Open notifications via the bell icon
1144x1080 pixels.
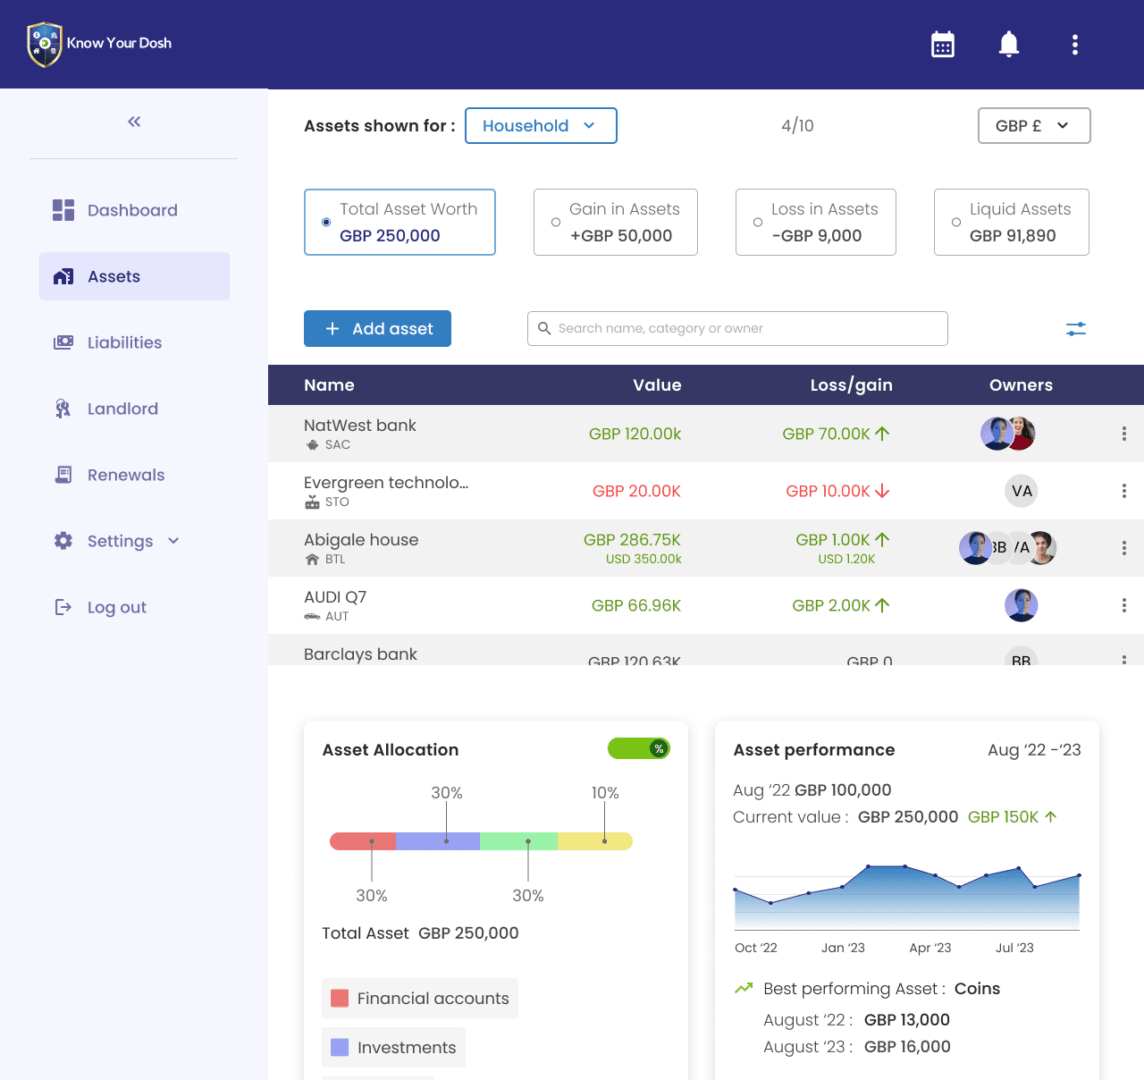click(1008, 44)
